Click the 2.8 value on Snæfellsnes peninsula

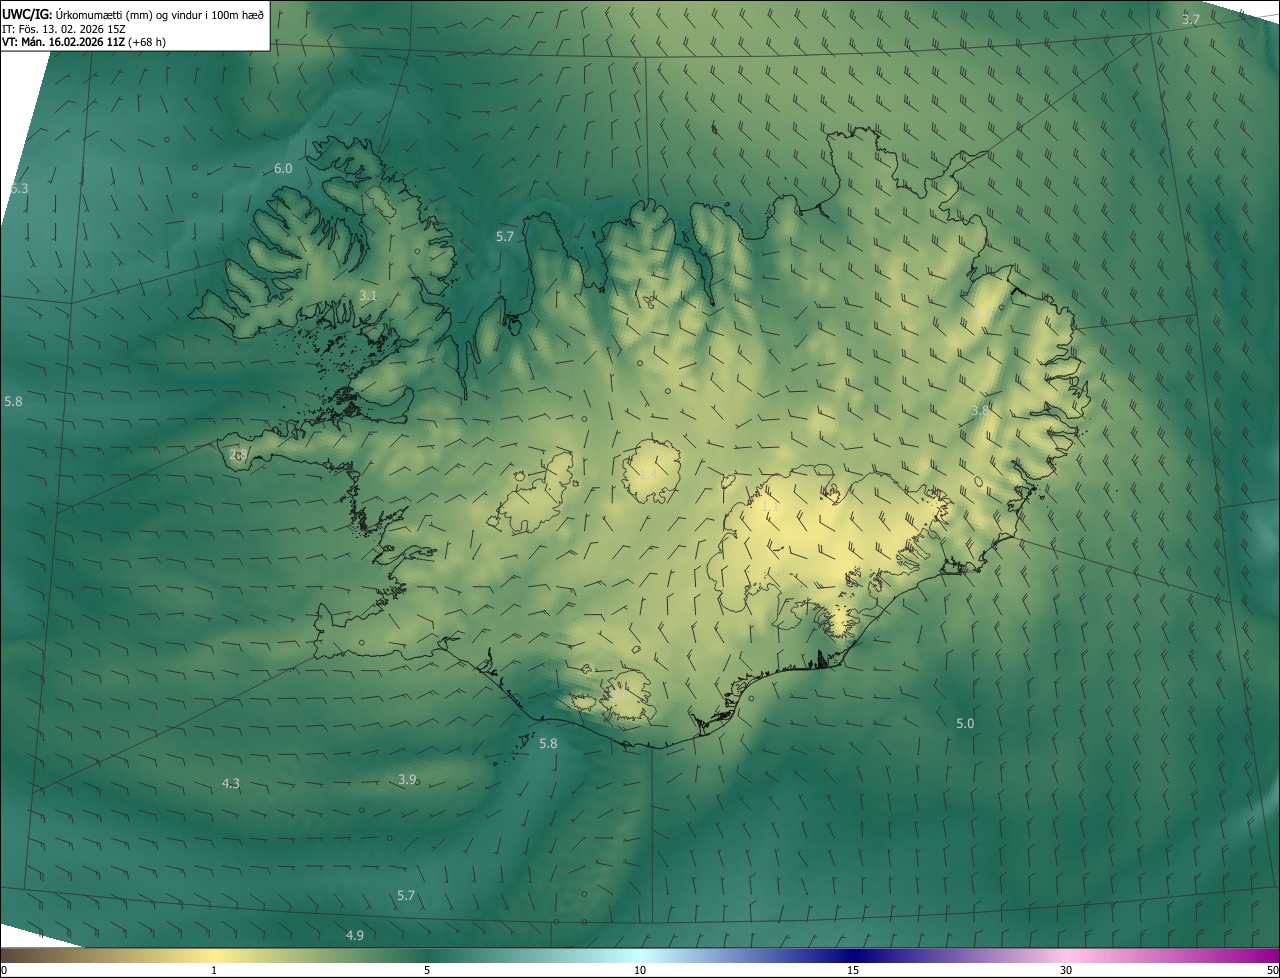(x=238, y=455)
